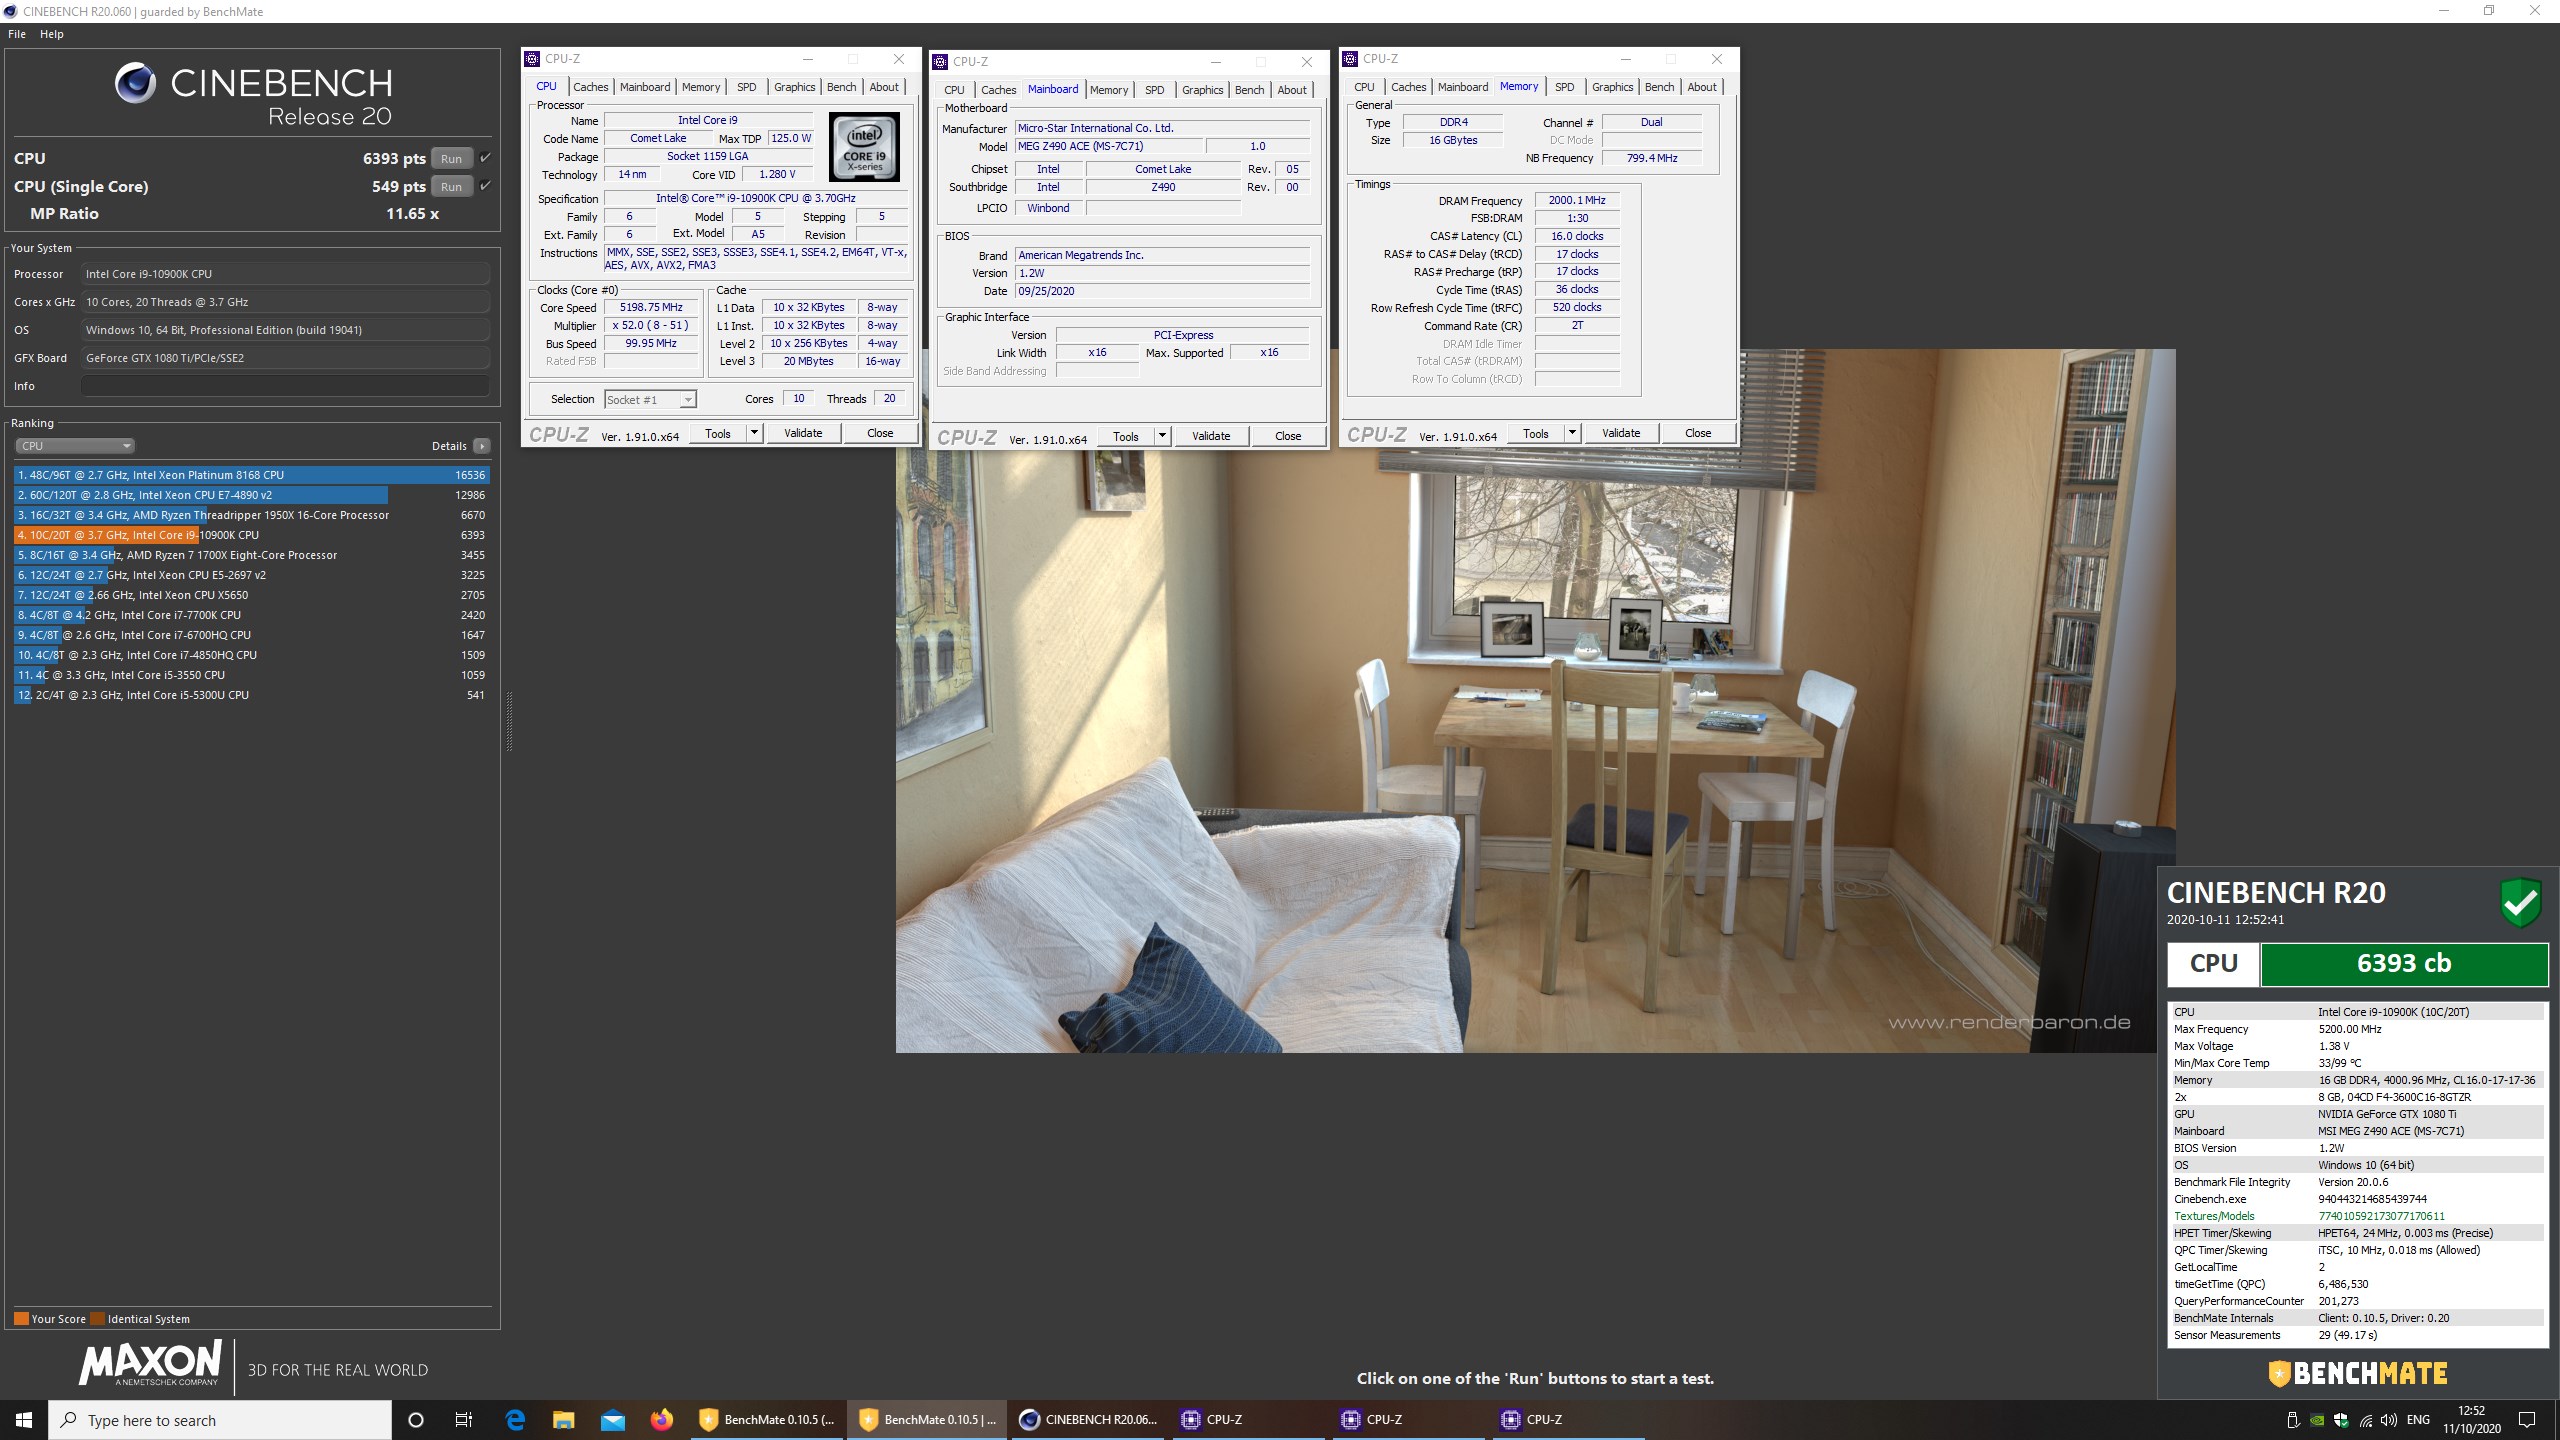The width and height of the screenshot is (2560, 1440).
Task: Switch to first BenchMate 0.10.5 taskbar item
Action: 768,1420
